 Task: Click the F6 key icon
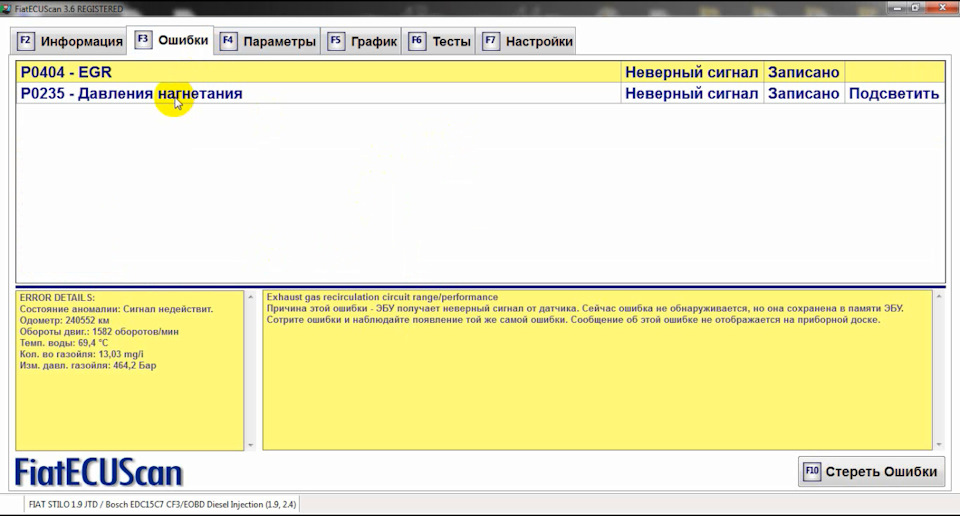pyautogui.click(x=416, y=41)
